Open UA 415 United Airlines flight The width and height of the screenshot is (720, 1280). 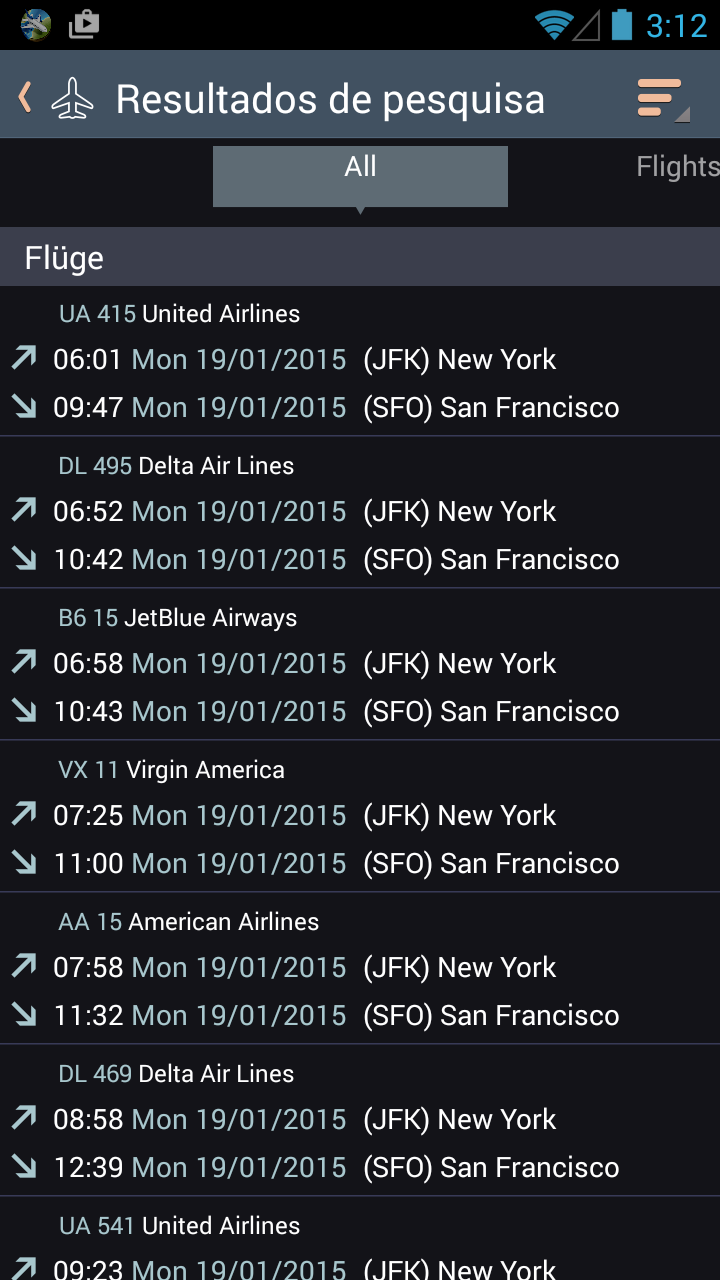pyautogui.click(x=360, y=361)
